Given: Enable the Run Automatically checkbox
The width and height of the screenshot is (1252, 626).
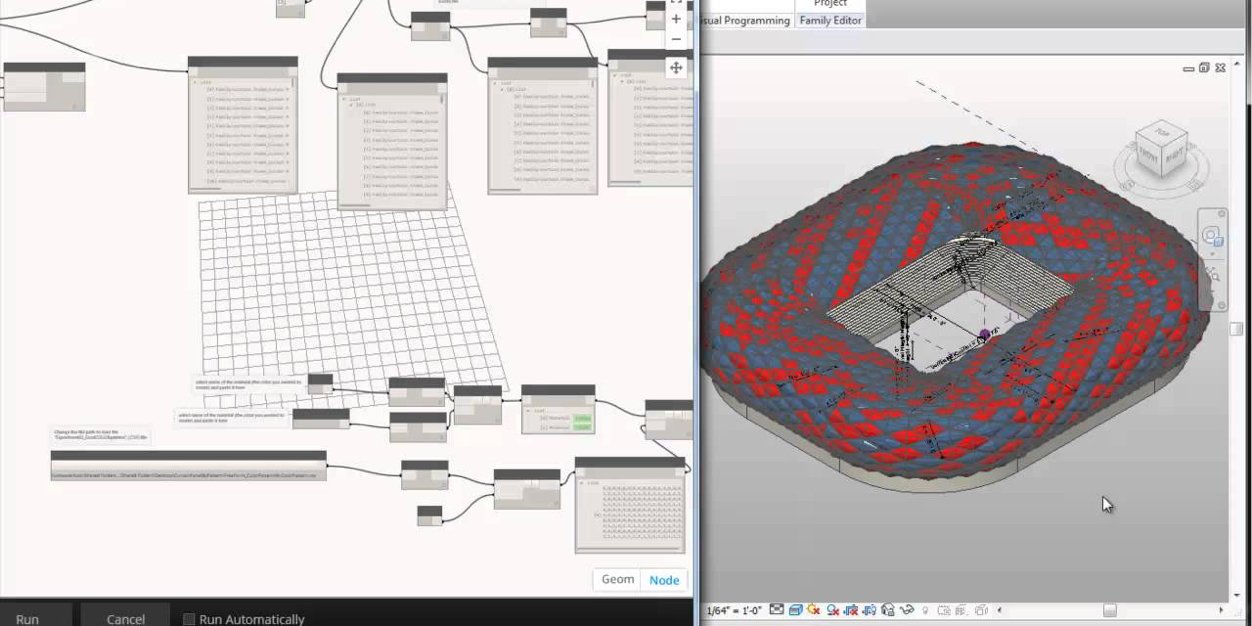Looking at the screenshot, I should (189, 619).
